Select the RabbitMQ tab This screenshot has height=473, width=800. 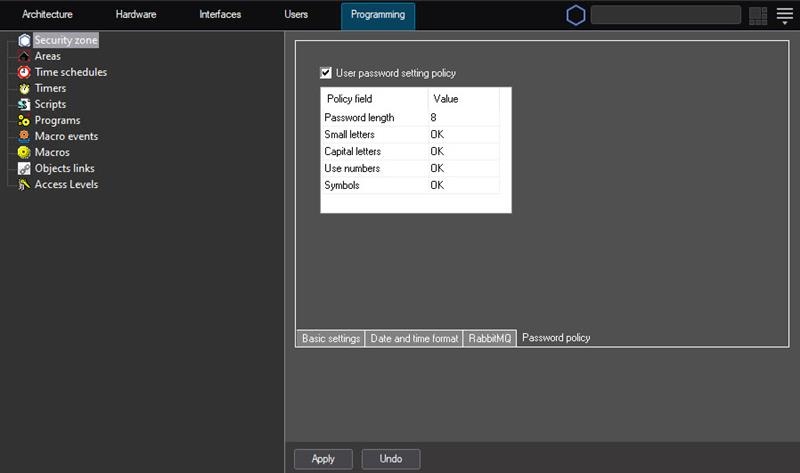(490, 338)
